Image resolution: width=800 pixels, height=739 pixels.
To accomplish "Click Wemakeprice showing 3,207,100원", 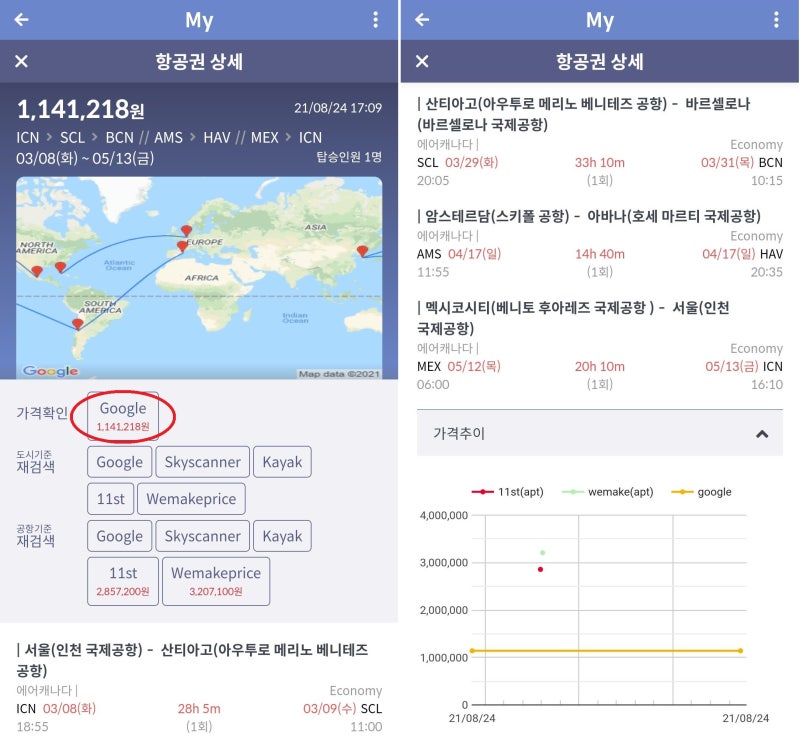I will point(216,581).
